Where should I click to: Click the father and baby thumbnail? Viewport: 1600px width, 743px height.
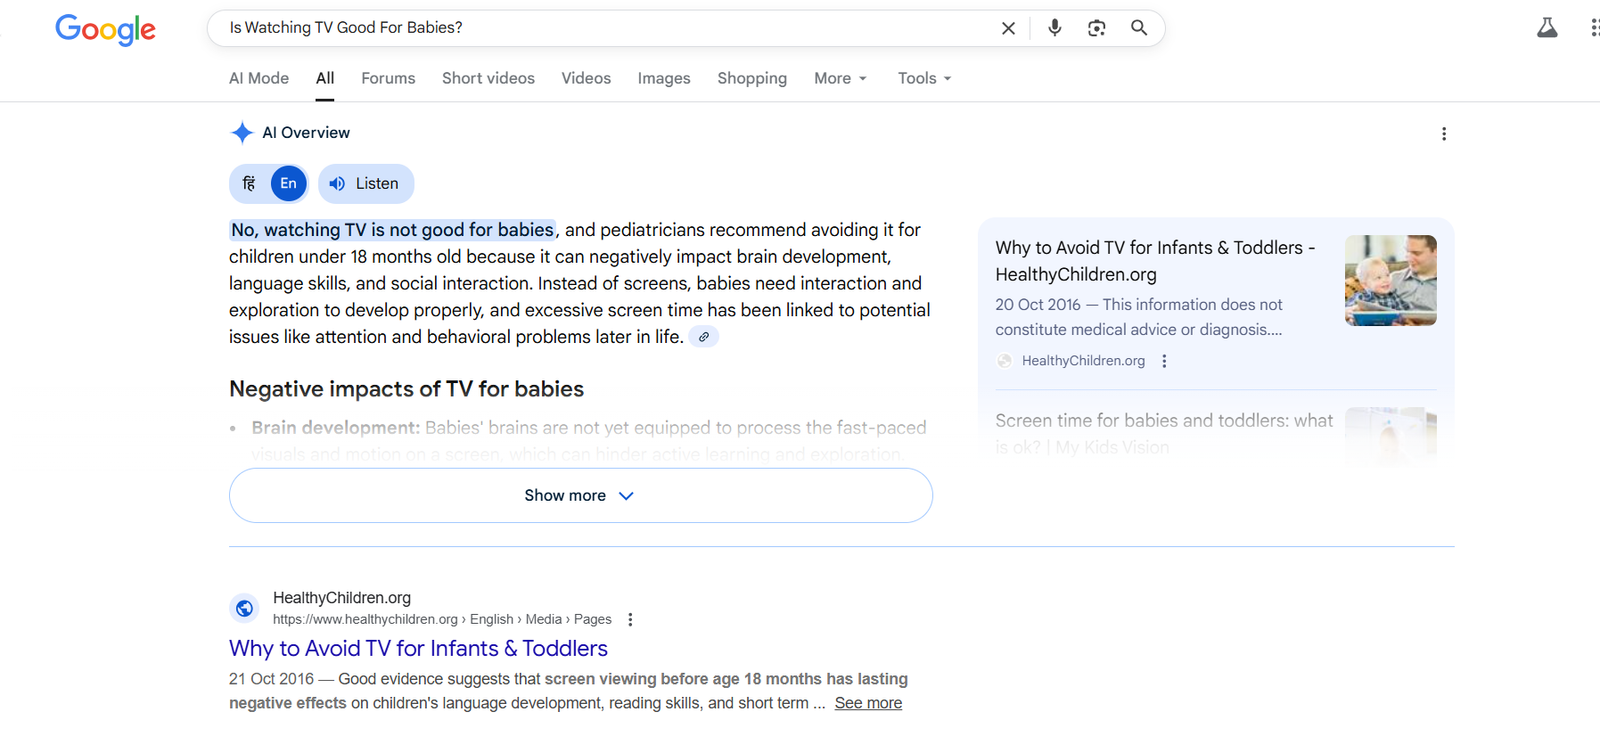1390,280
